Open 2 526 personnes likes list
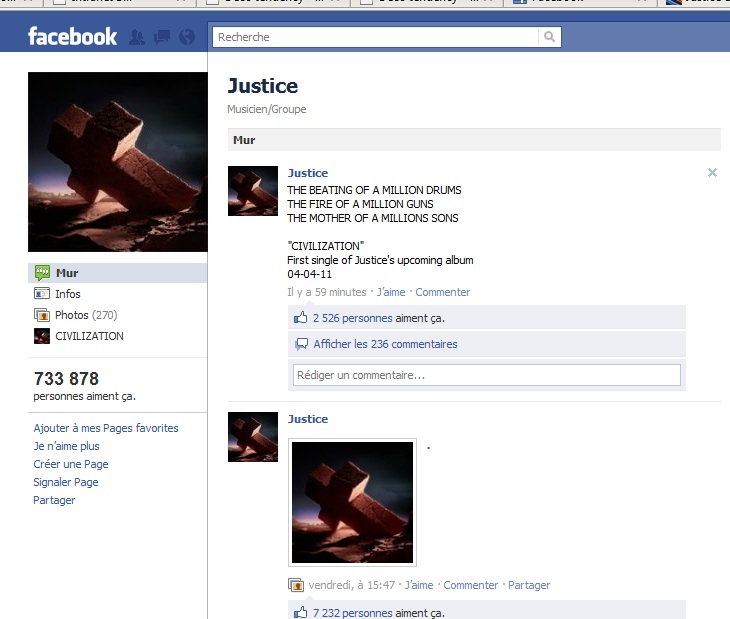The height and width of the screenshot is (619, 730). coord(353,318)
